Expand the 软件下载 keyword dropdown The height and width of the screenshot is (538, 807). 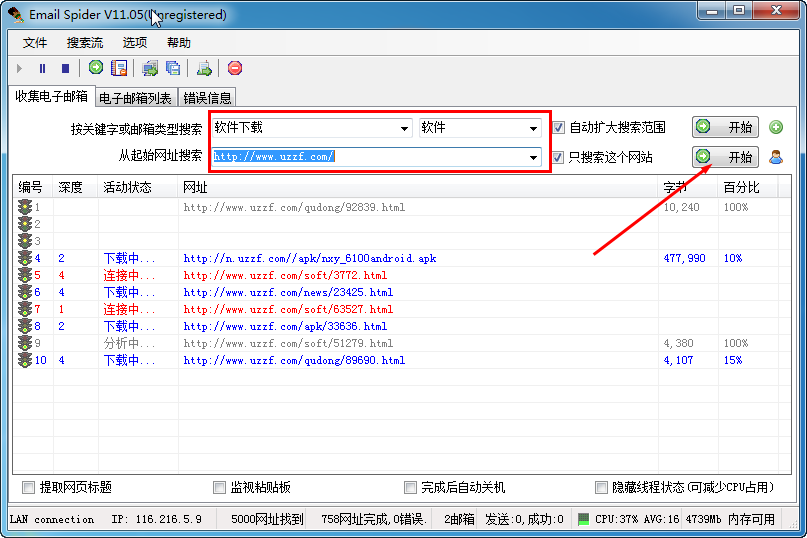click(405, 128)
